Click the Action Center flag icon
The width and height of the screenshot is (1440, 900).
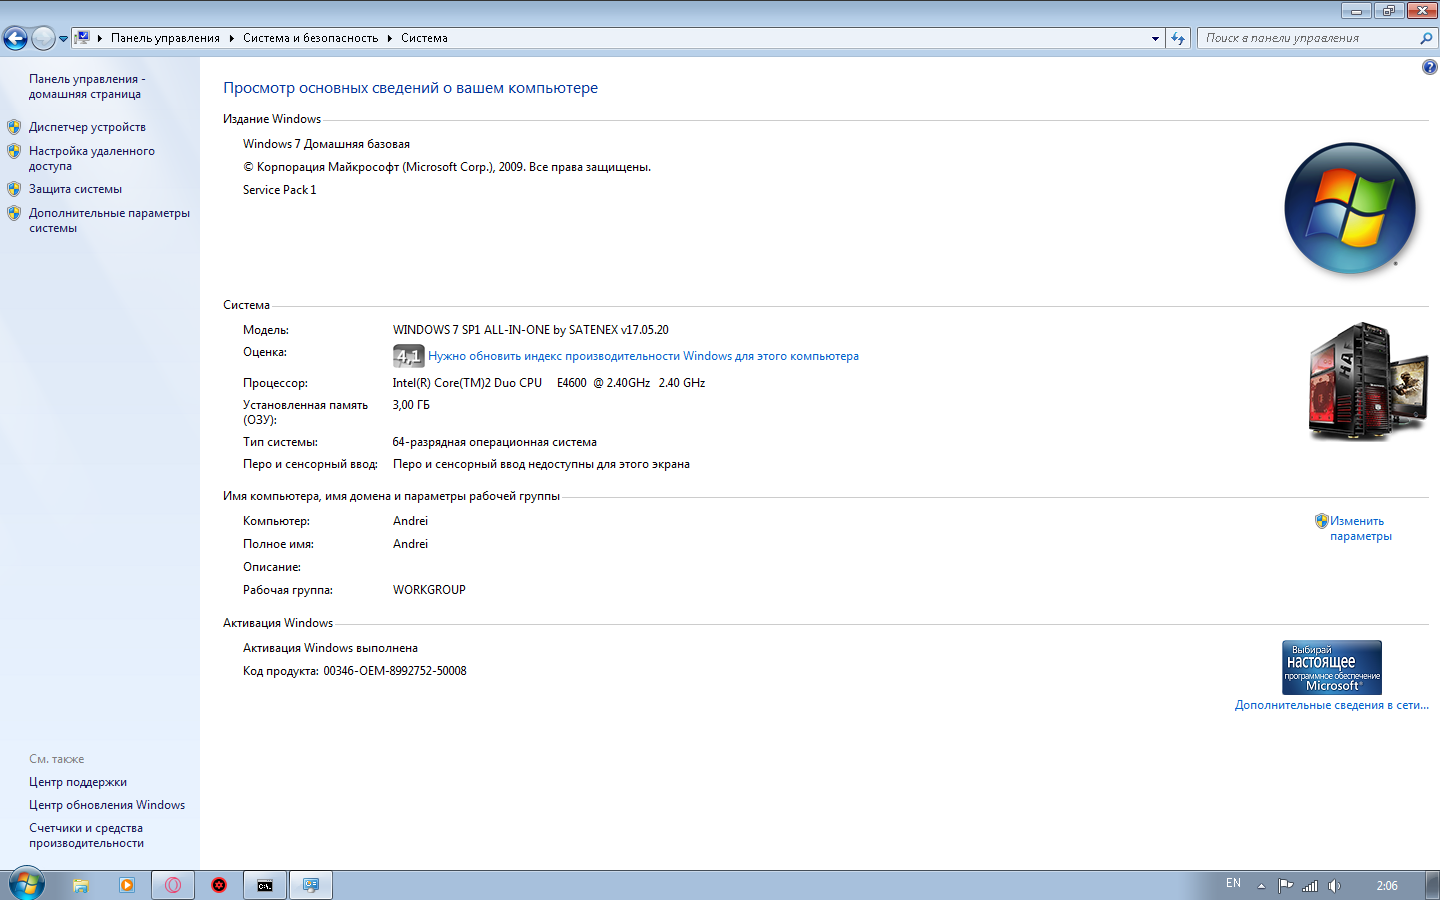(1286, 886)
